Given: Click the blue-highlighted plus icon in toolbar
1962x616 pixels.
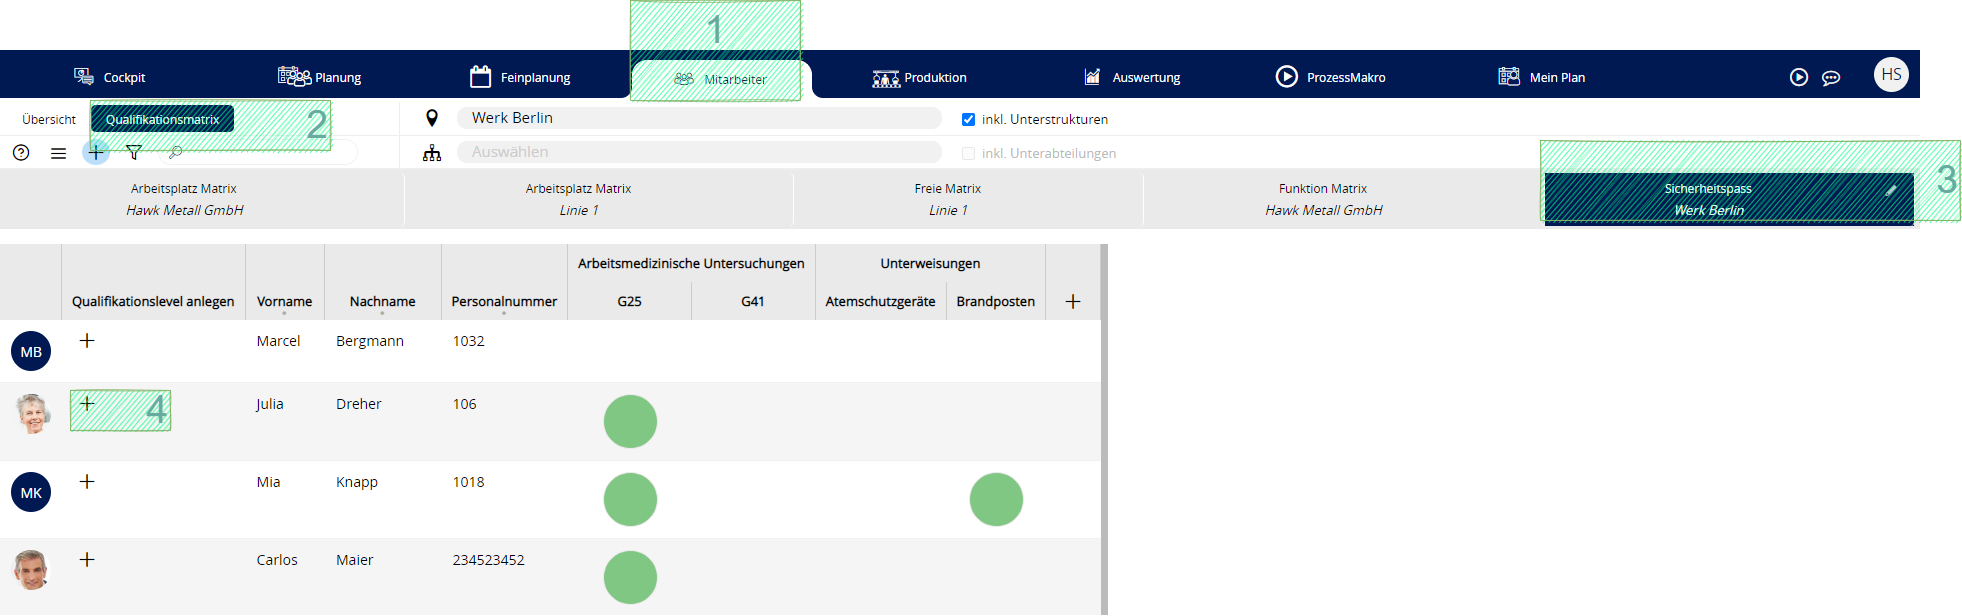Looking at the screenshot, I should point(96,152).
